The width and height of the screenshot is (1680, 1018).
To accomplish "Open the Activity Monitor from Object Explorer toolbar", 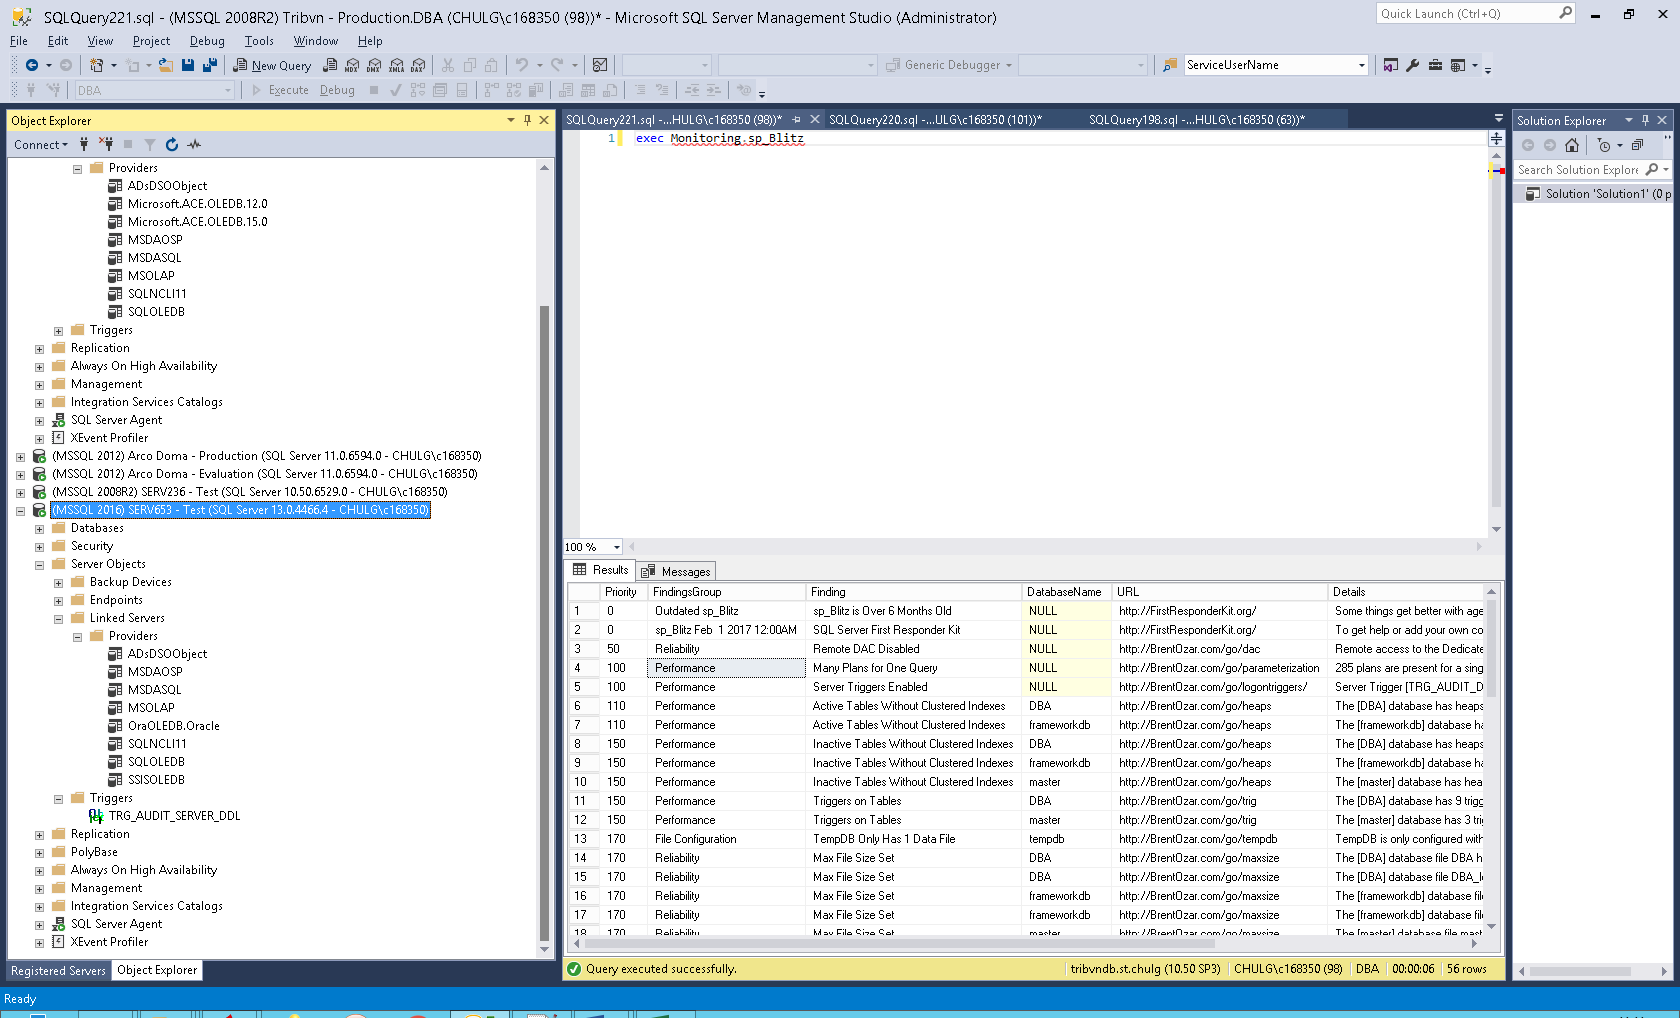I will (x=194, y=145).
